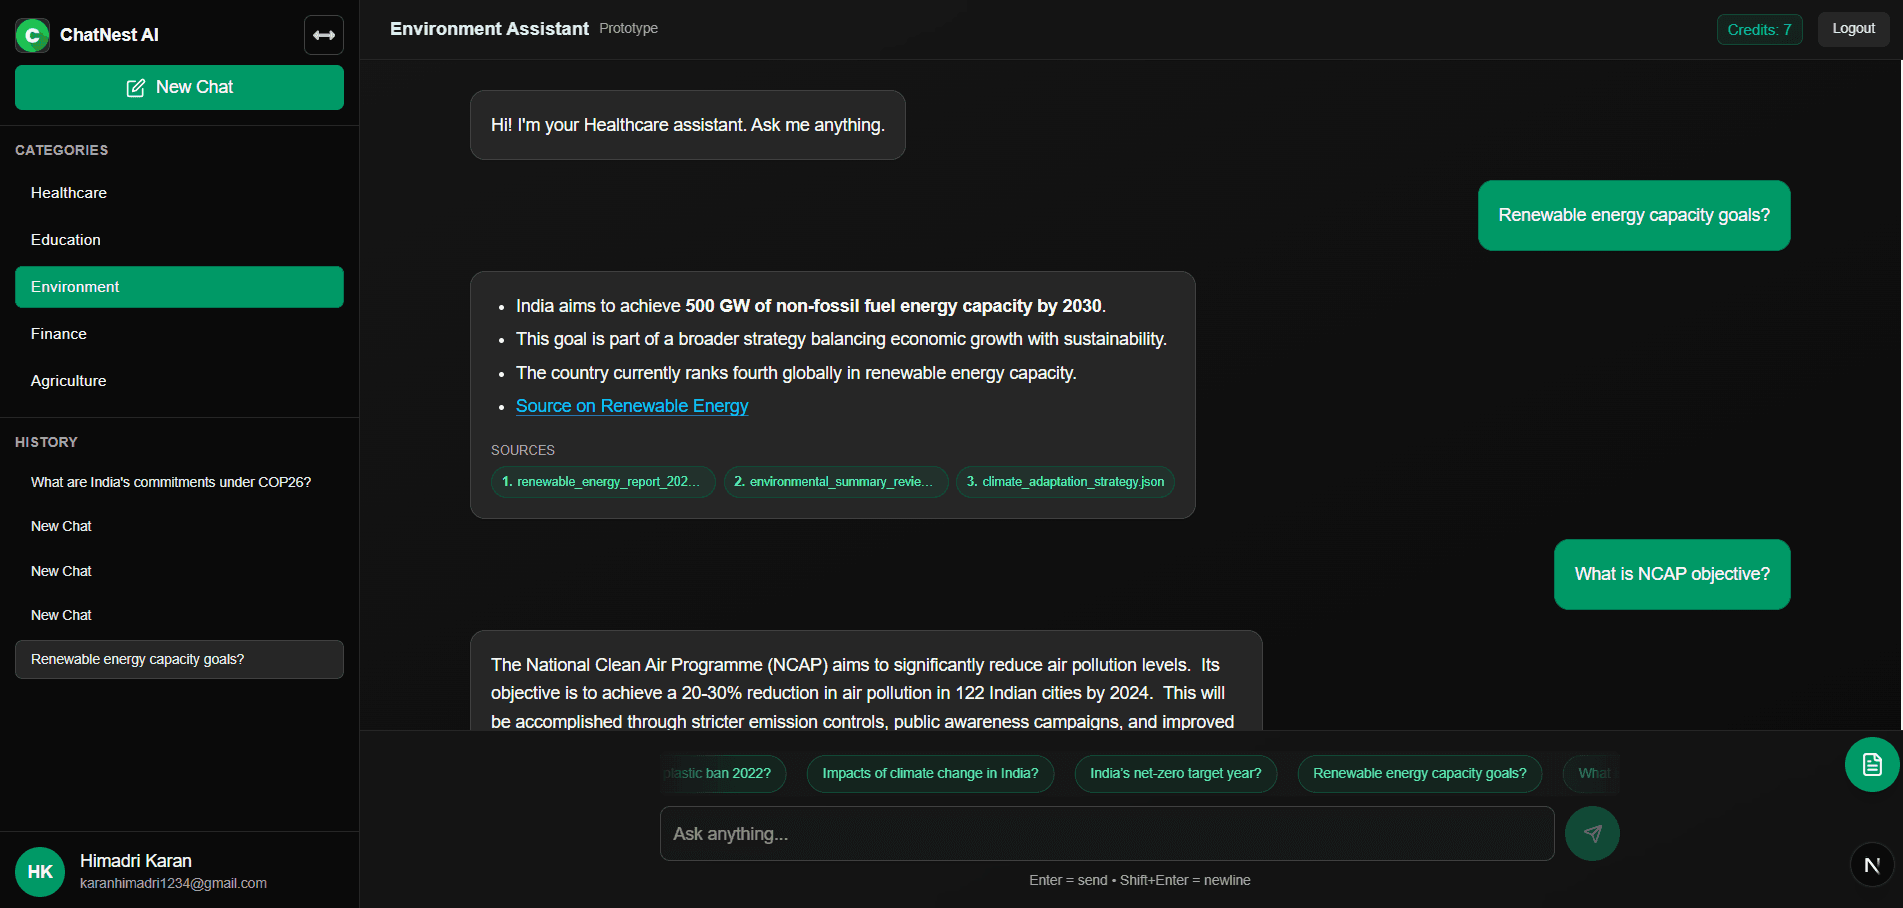Open the climate_adaptation_strategy.json source
1903x908 pixels.
point(1064,481)
